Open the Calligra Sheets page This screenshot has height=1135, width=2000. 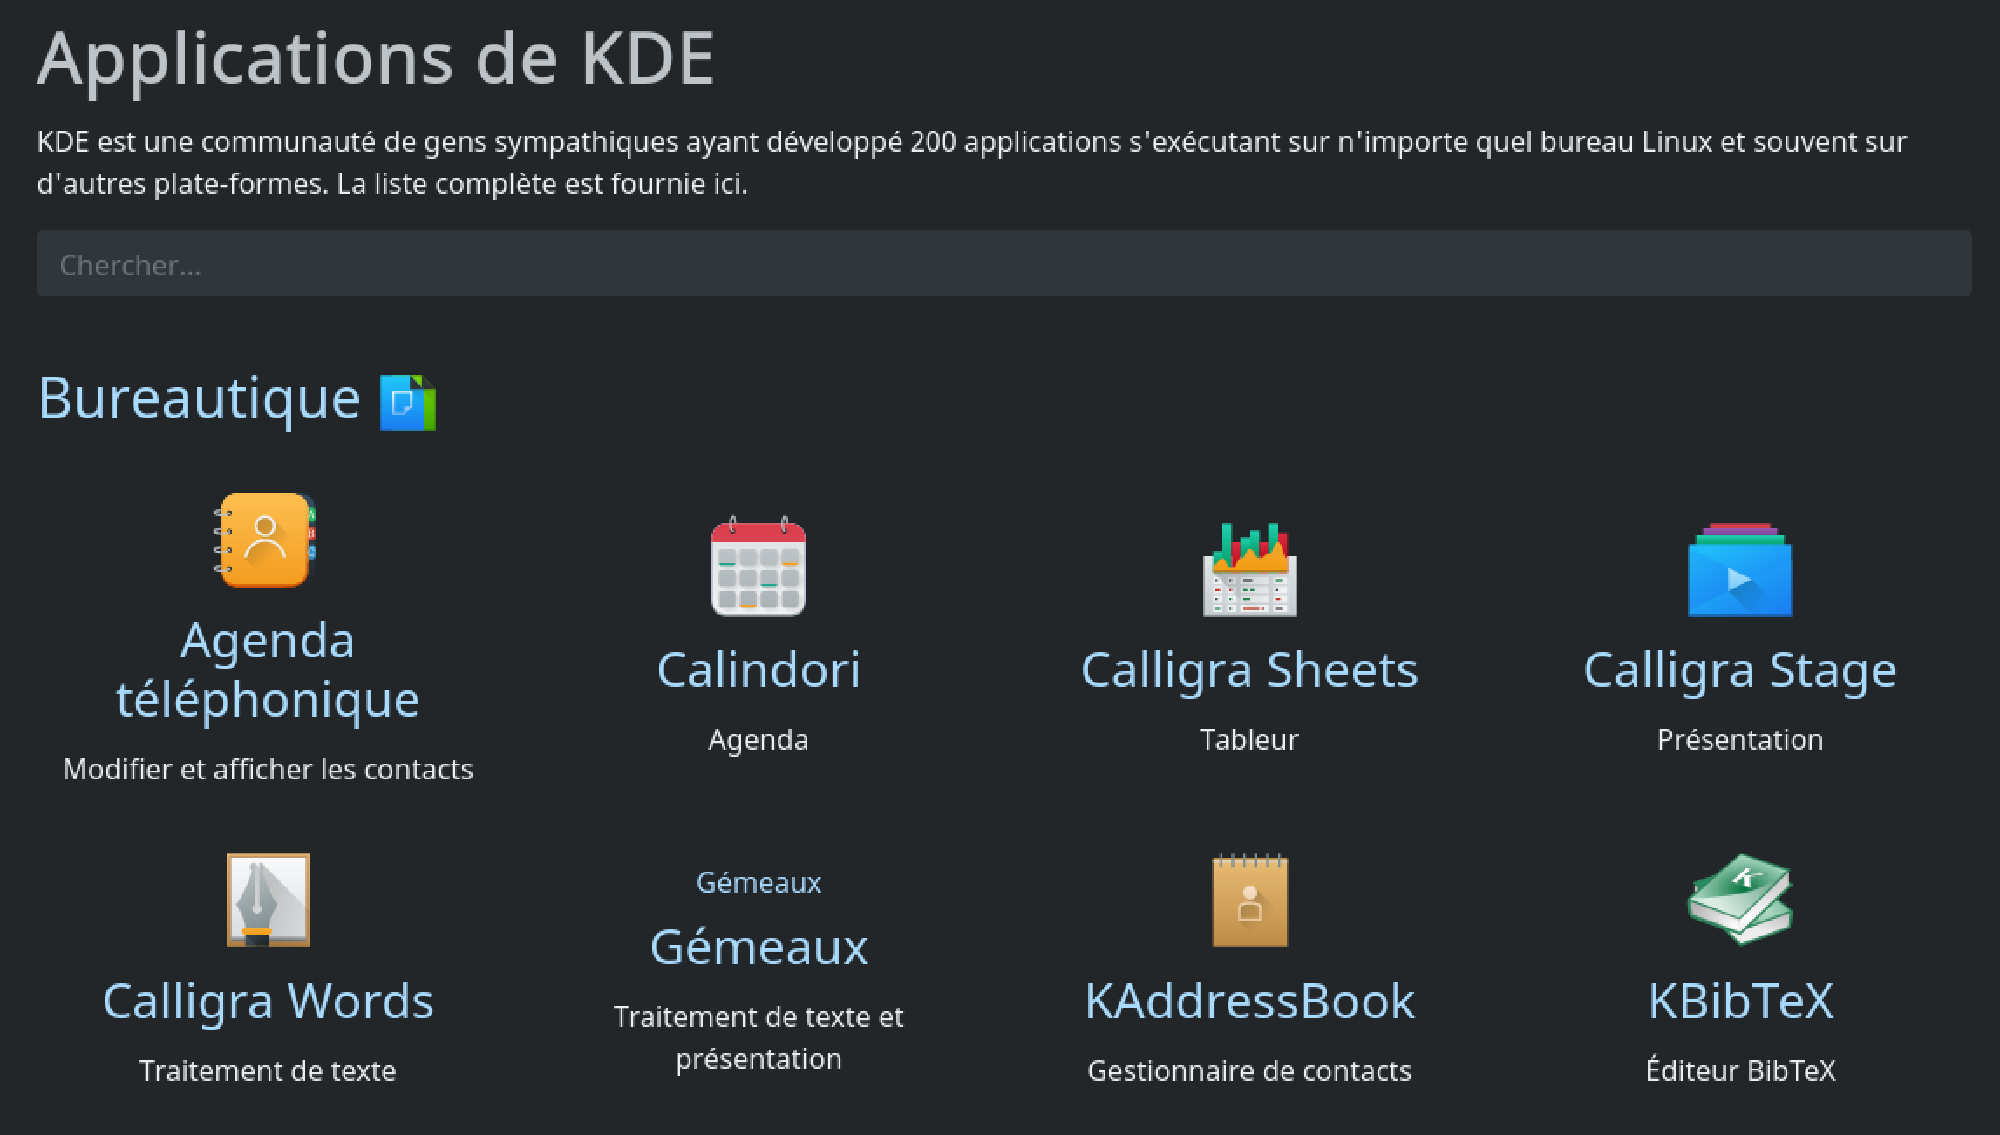click(x=1249, y=670)
